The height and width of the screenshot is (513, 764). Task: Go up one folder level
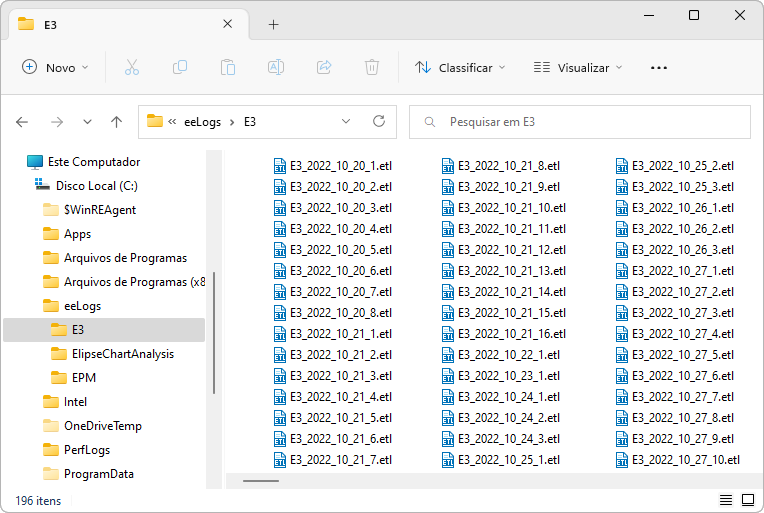(x=116, y=121)
